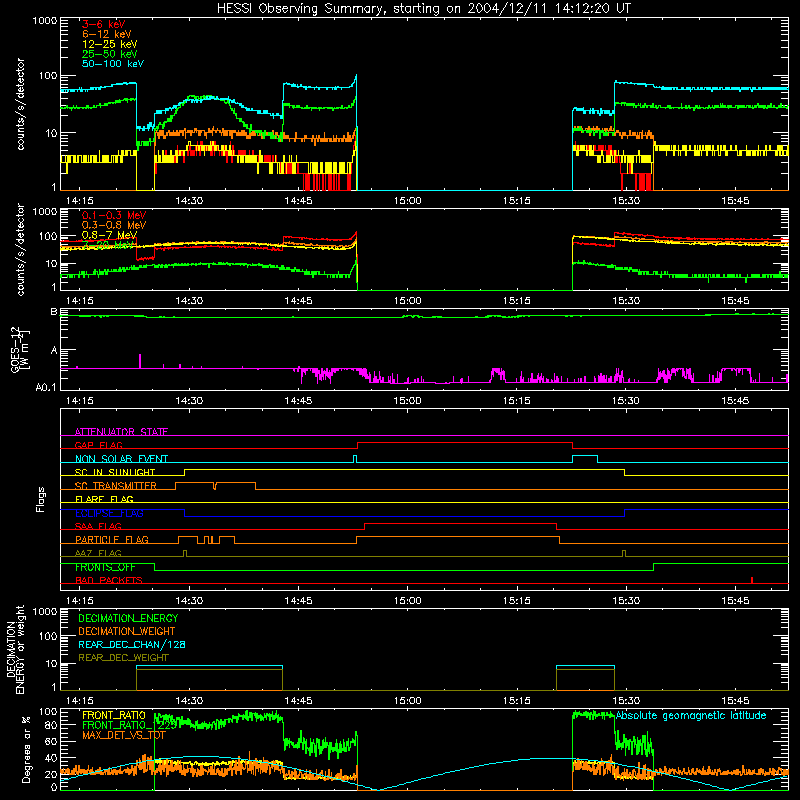
Task: Select the DECIMATION_WEIGHT legend label
Action: [x=127, y=631]
